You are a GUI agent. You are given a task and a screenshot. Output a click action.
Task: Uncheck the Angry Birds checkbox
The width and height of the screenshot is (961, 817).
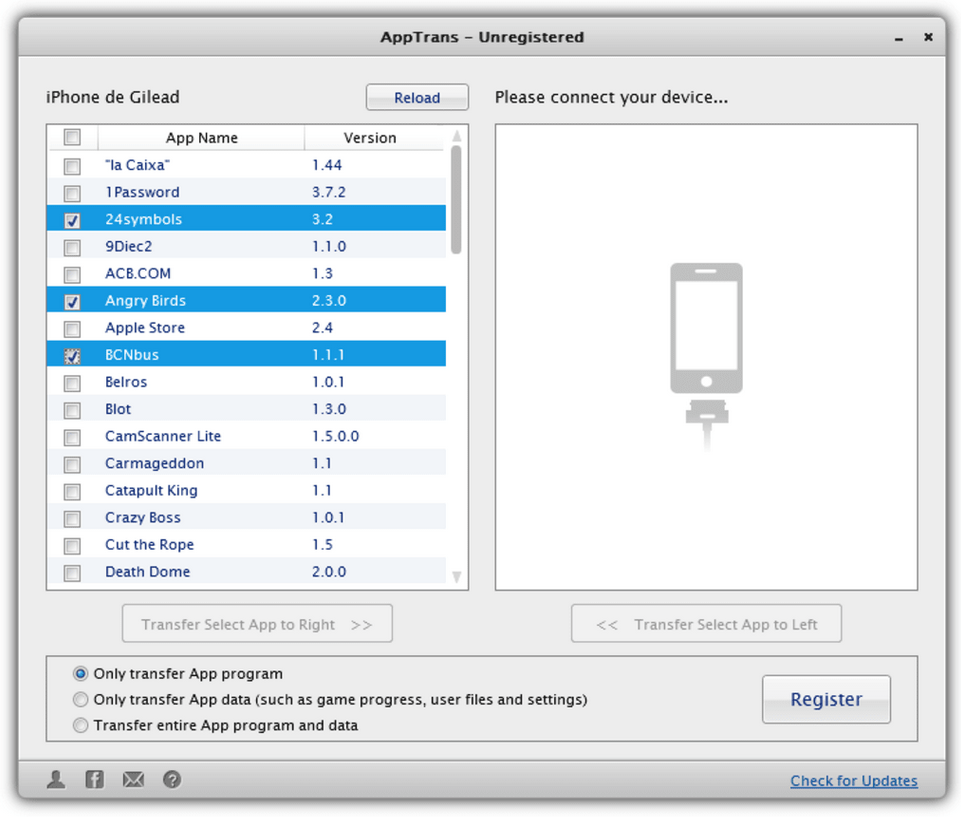[x=72, y=302]
